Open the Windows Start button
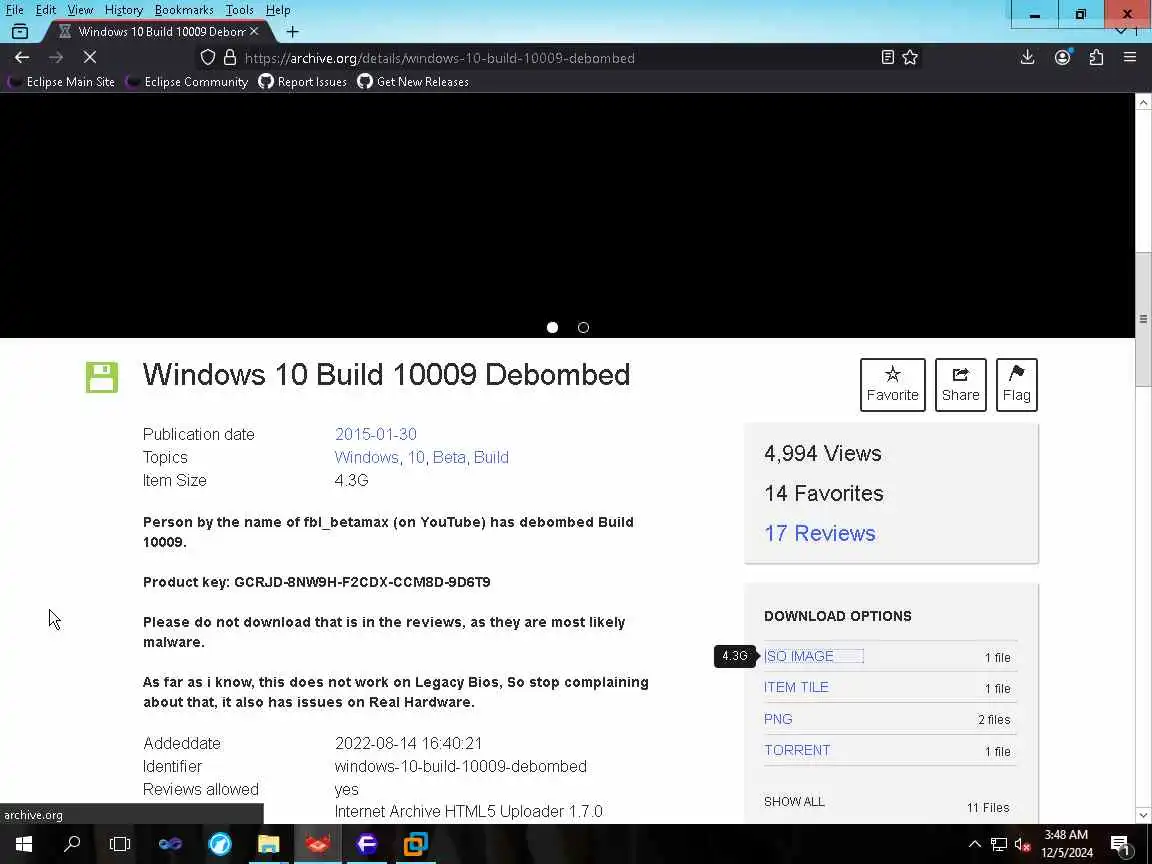Screen dimensions: 1152x864 24,844
